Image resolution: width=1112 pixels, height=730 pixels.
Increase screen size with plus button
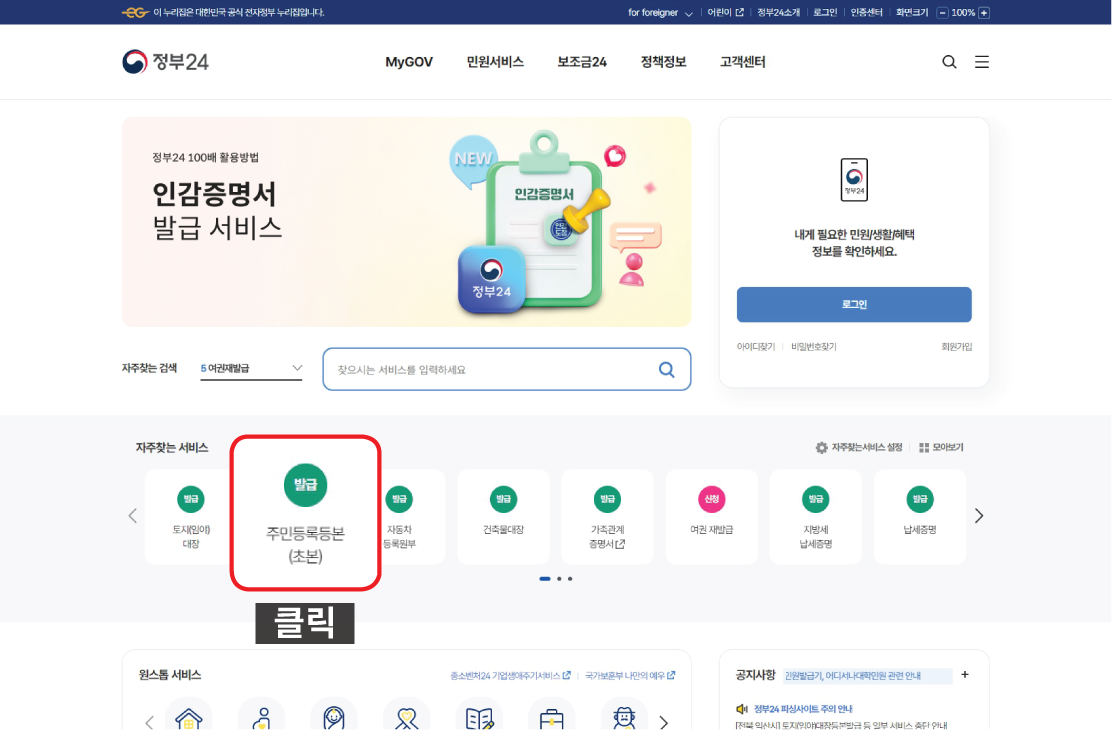click(x=984, y=13)
